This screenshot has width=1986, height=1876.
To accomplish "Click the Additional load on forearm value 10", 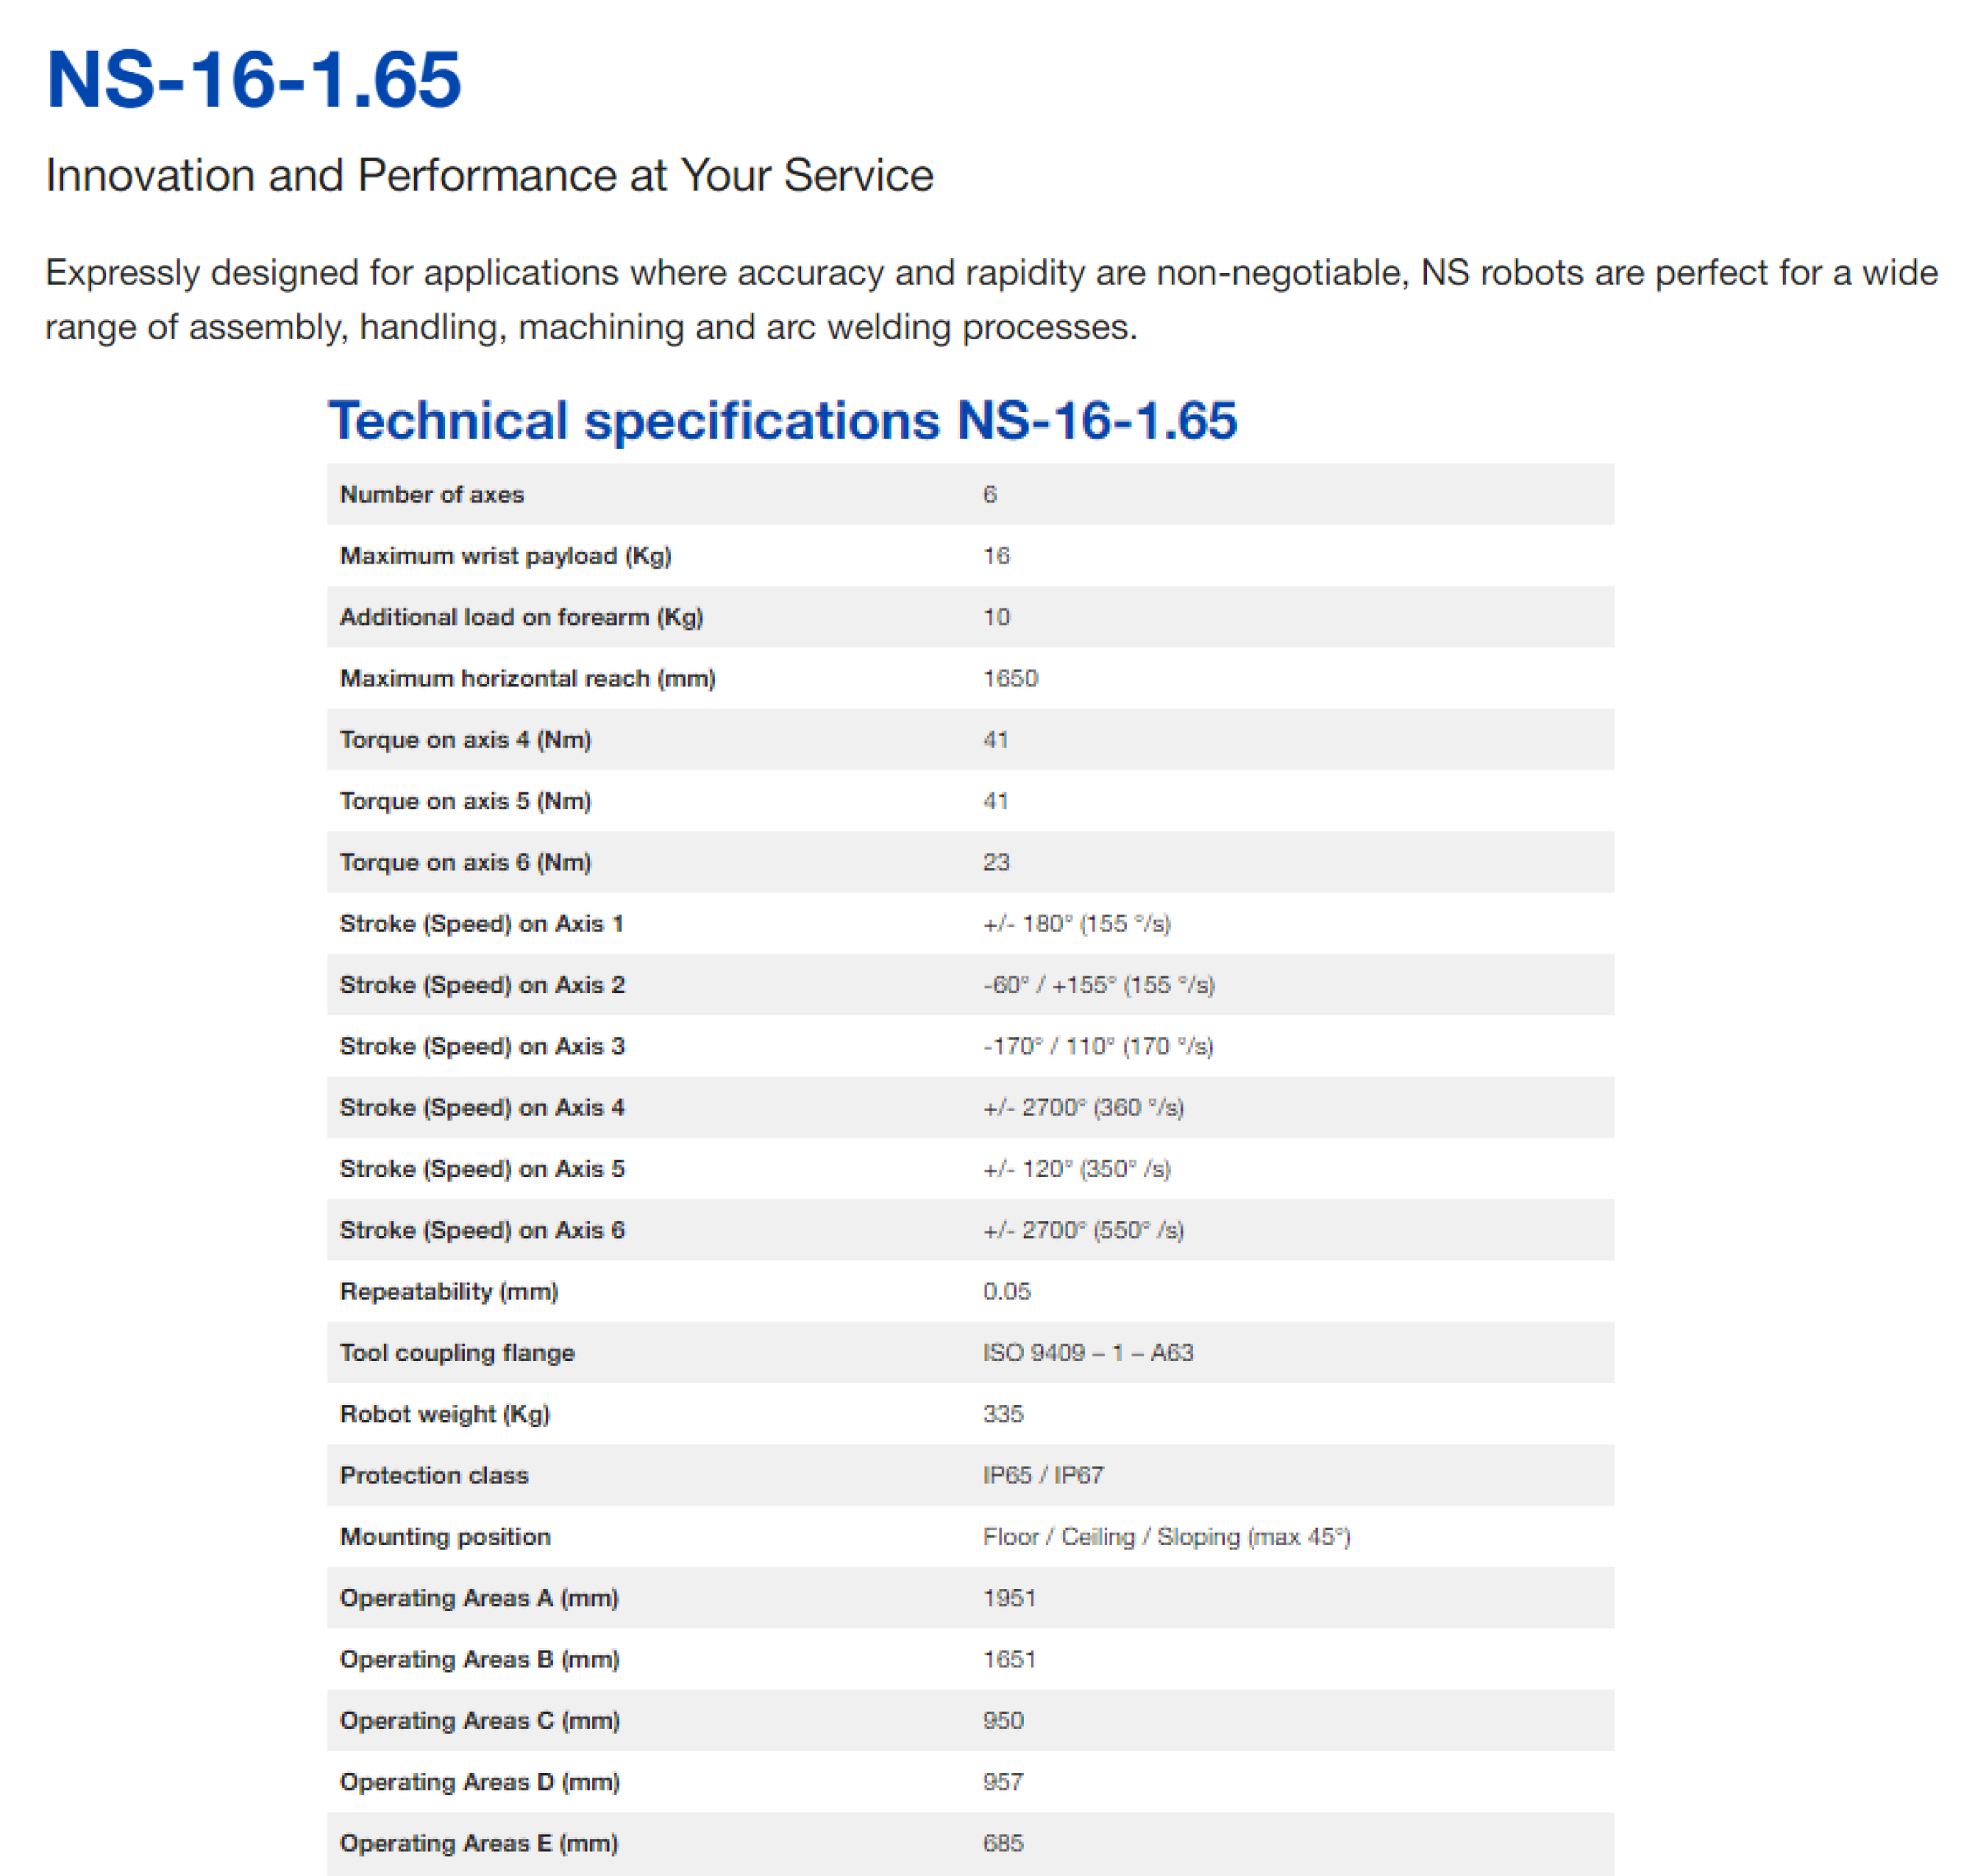I will click(995, 617).
